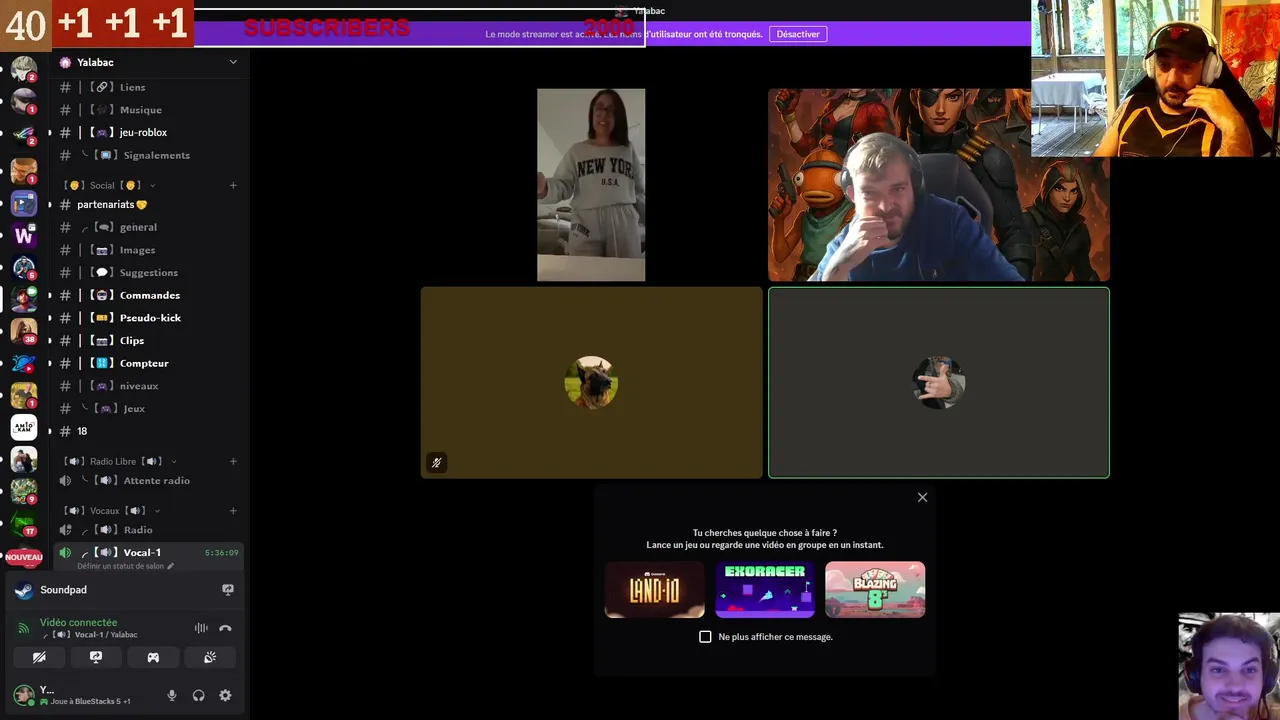Launch the Exoracer activity
Screen dimensions: 1280x720
pyautogui.click(x=765, y=589)
